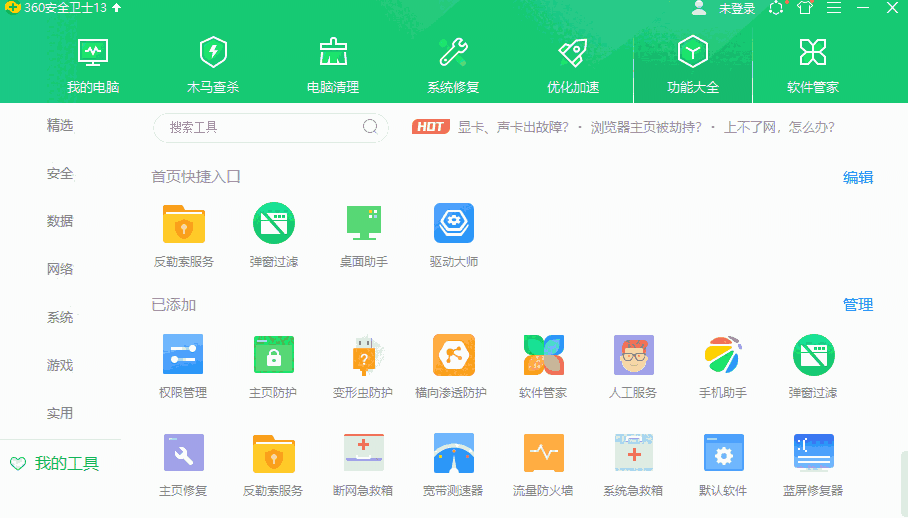The image size is (908, 518).
Task: Open 软件管家 tab in top navigation
Action: tap(813, 65)
